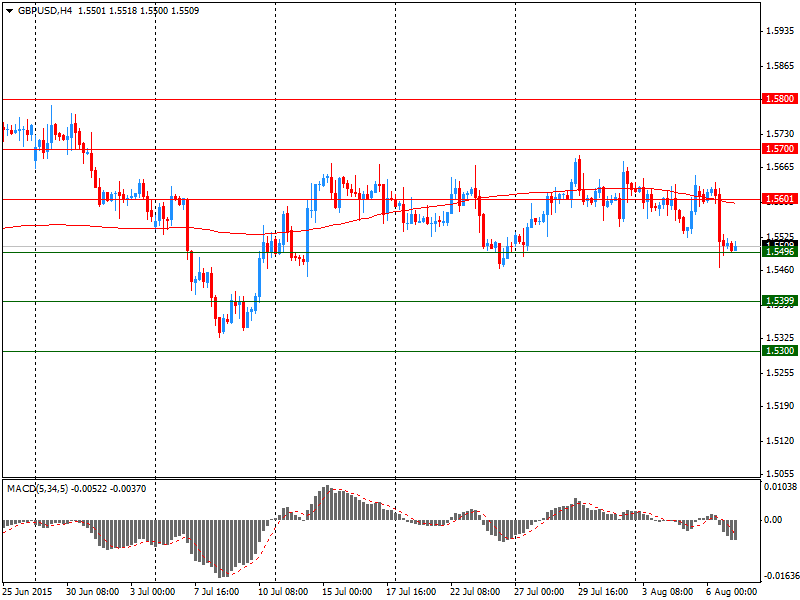
Task: Click the 1.5865 price scale value
Action: [780, 66]
